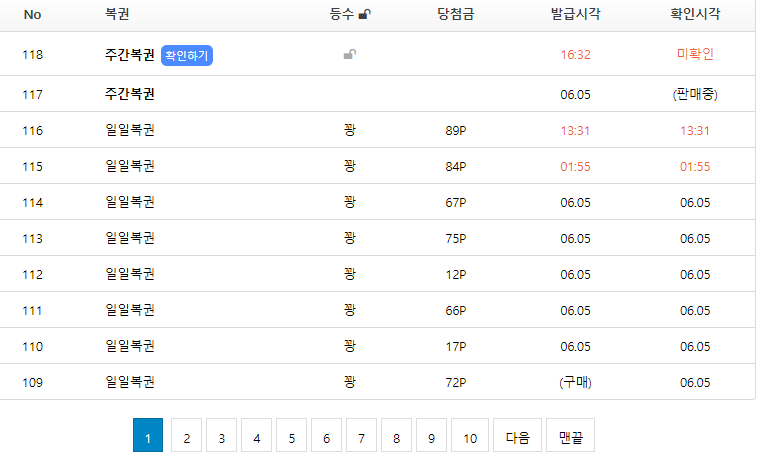Image resolution: width=759 pixels, height=465 pixels.
Task: Click the 89P prize amount
Action: [x=455, y=131]
